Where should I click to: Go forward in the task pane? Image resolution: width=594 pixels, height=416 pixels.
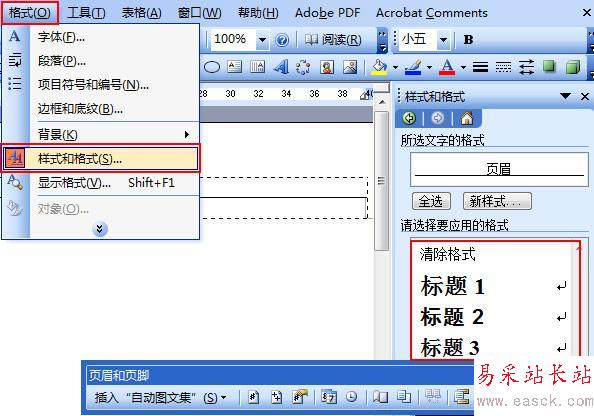coord(438,118)
